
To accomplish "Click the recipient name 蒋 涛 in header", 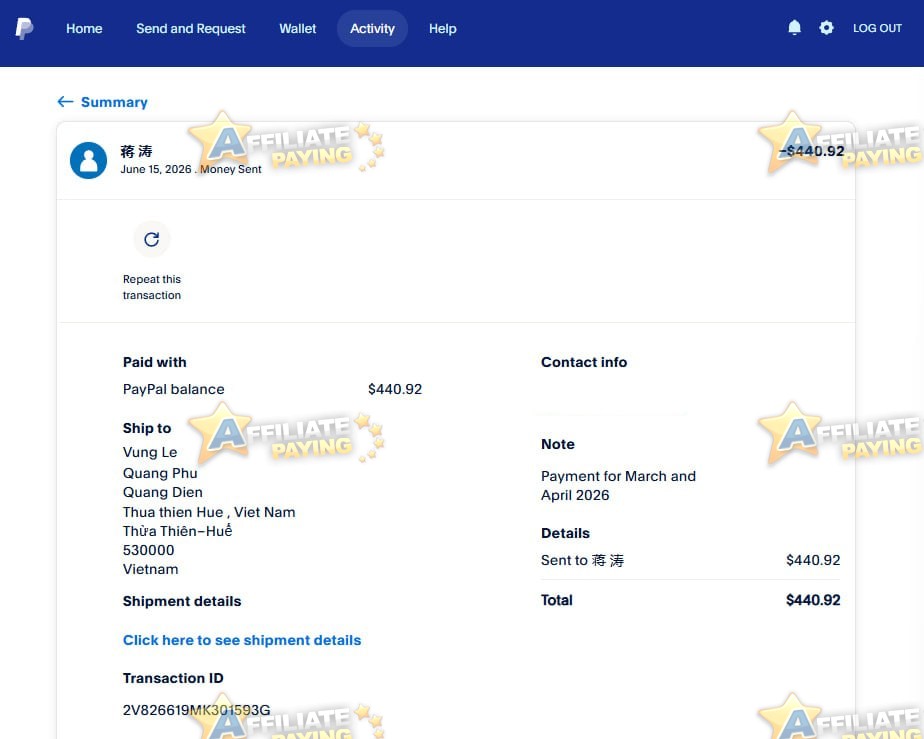I will pos(136,151).
